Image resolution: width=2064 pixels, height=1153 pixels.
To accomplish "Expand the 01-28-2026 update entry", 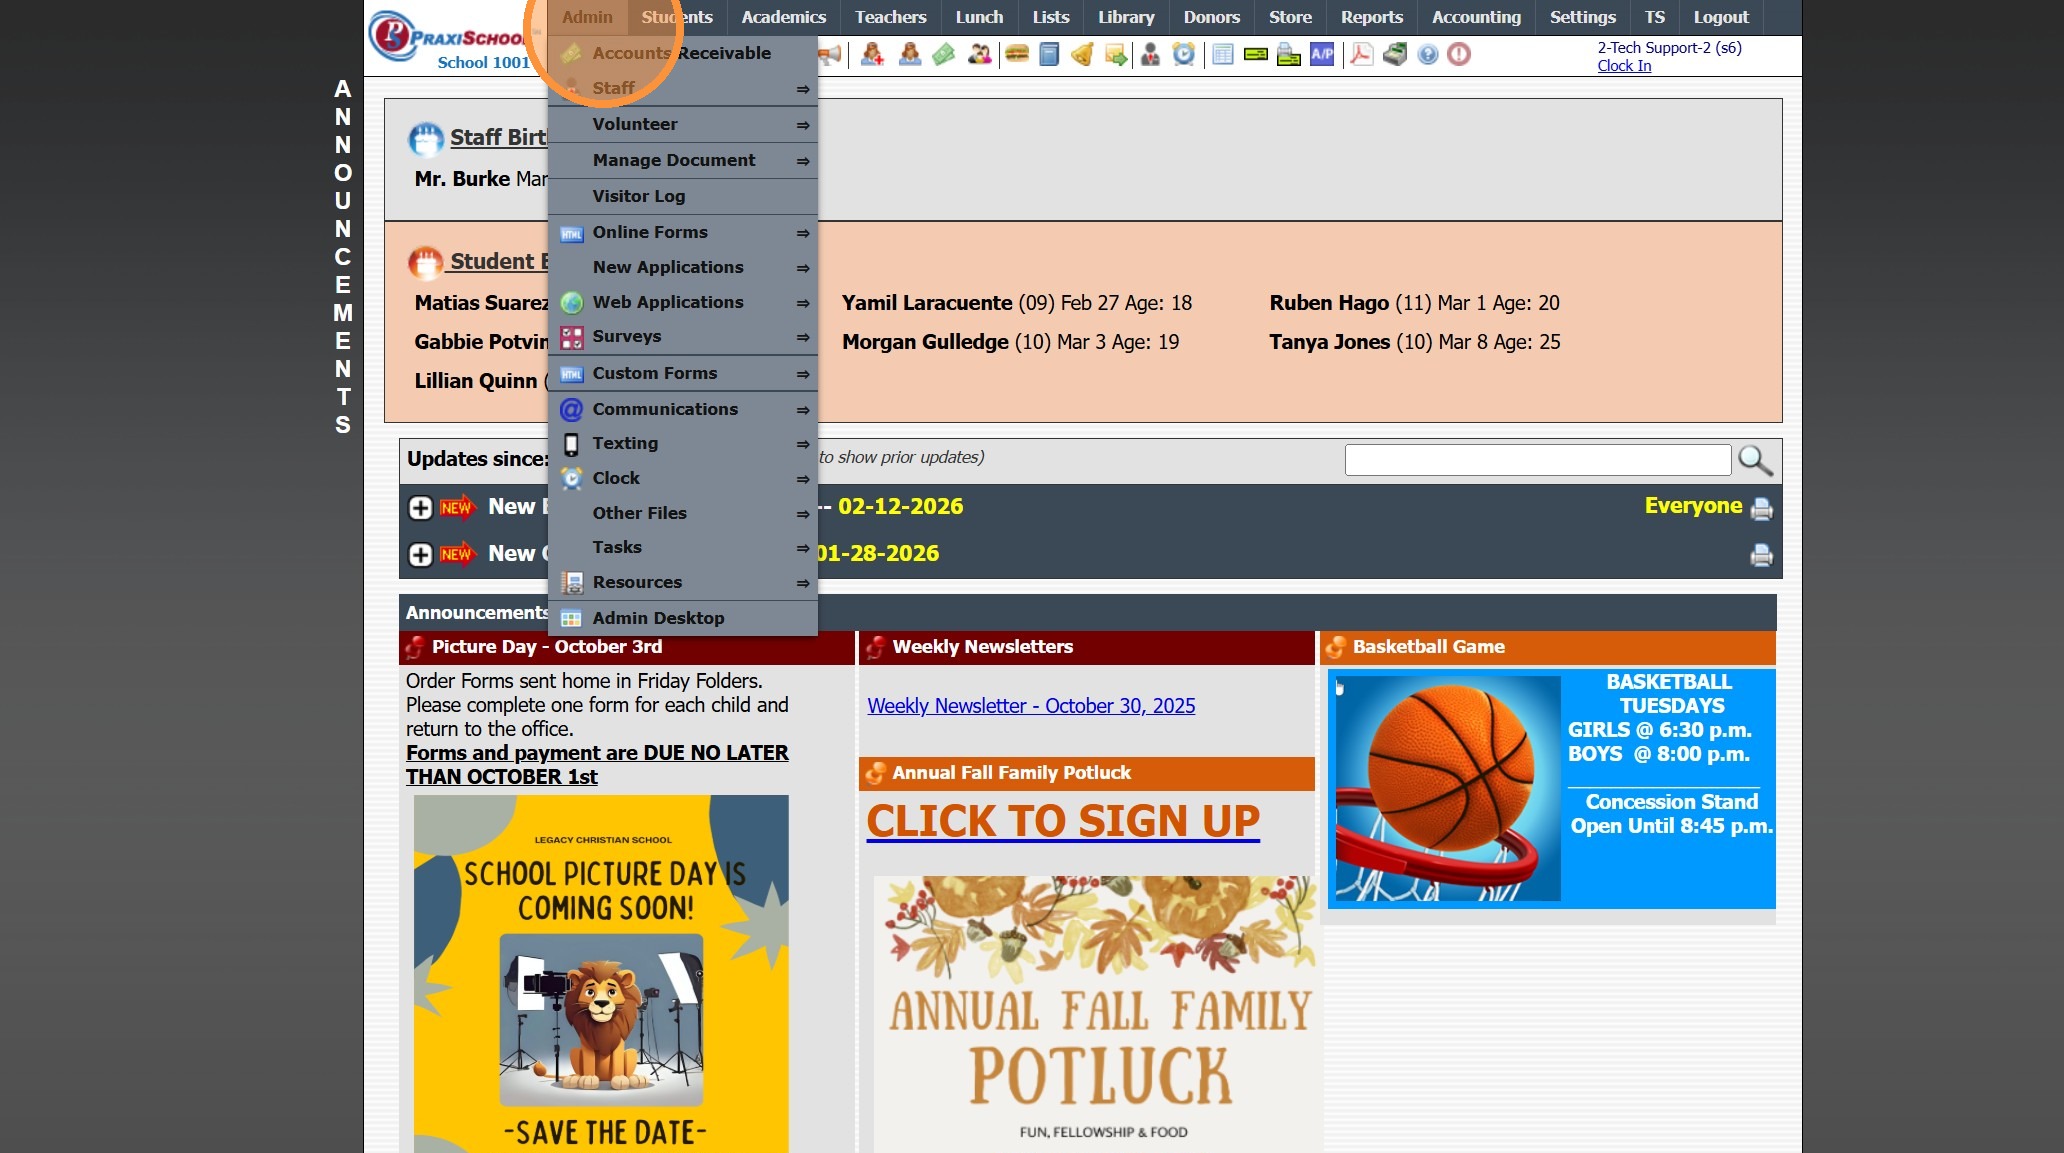I will [x=420, y=555].
